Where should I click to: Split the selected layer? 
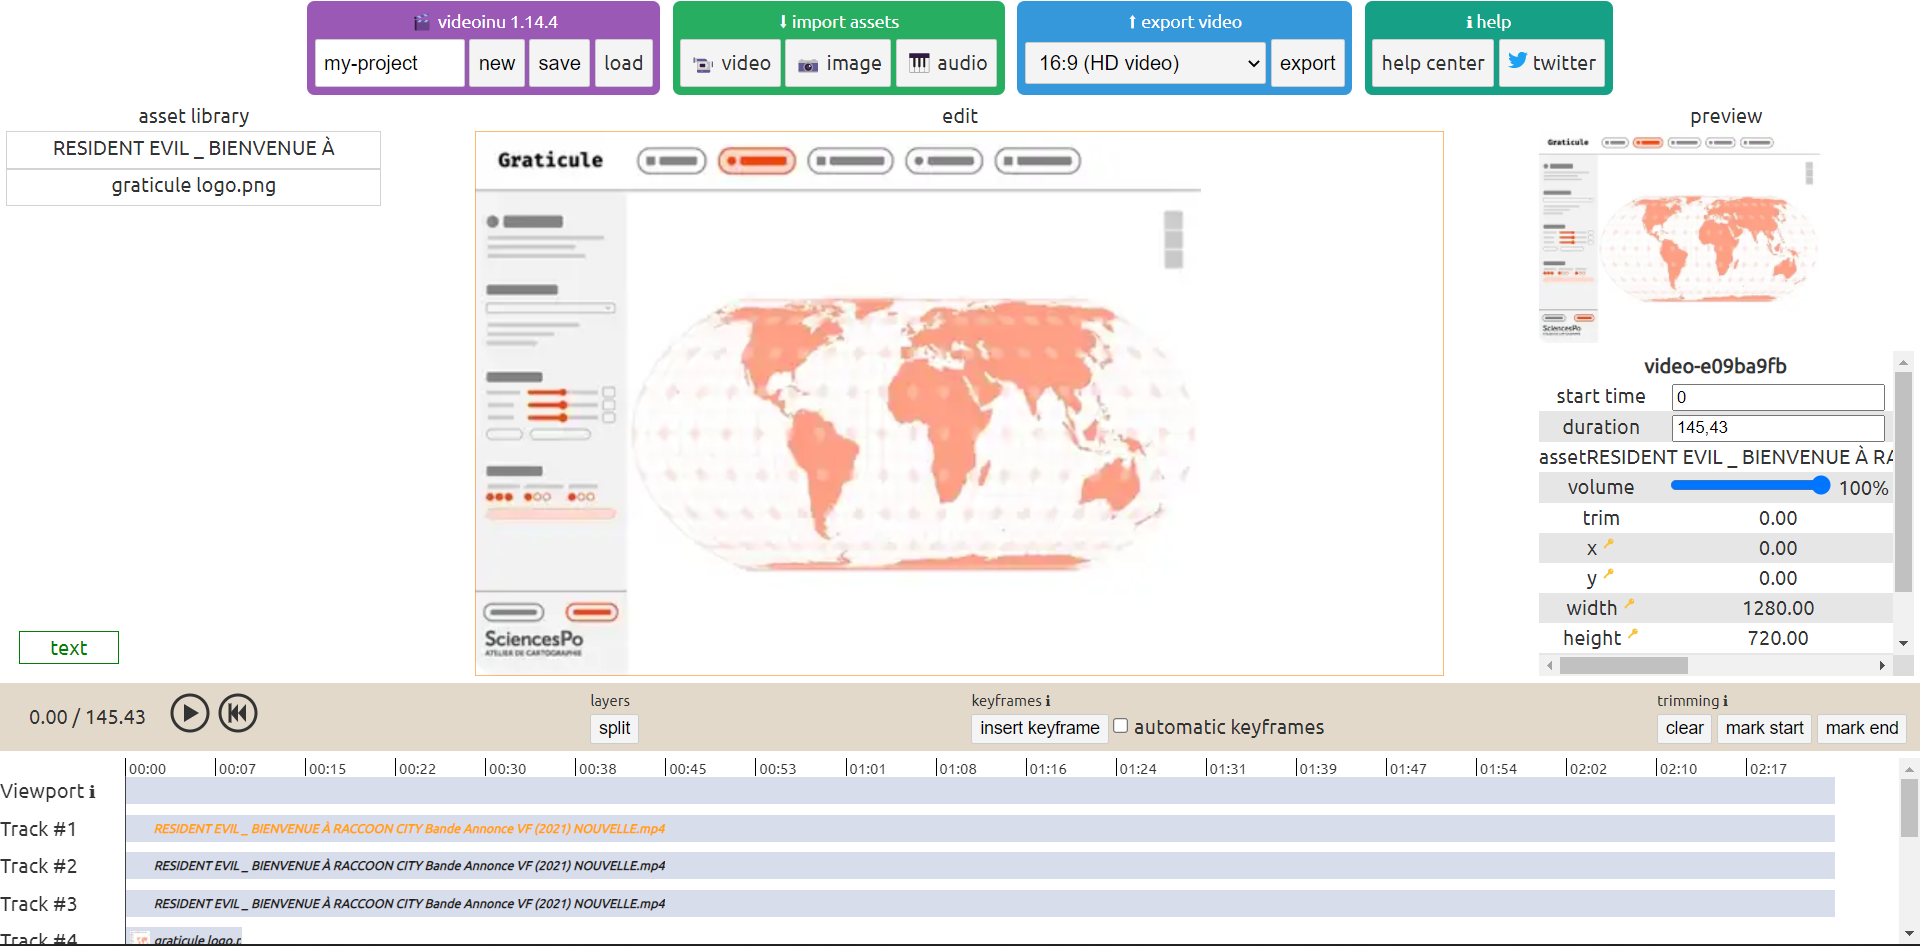pos(614,728)
